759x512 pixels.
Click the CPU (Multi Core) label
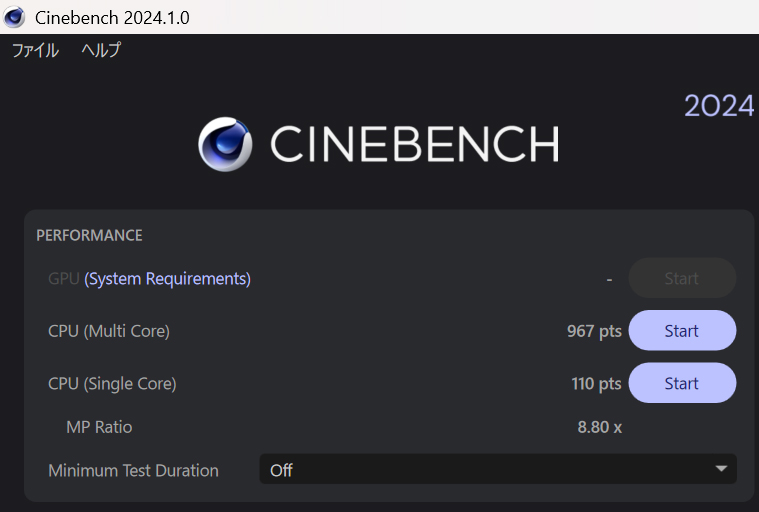pyautogui.click(x=109, y=331)
